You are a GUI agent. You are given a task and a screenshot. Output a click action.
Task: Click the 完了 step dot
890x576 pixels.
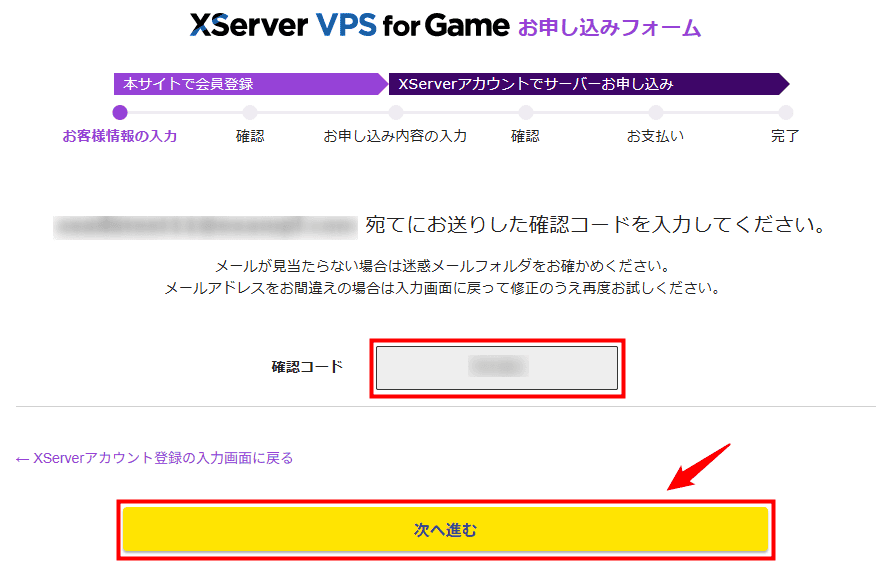(x=786, y=112)
